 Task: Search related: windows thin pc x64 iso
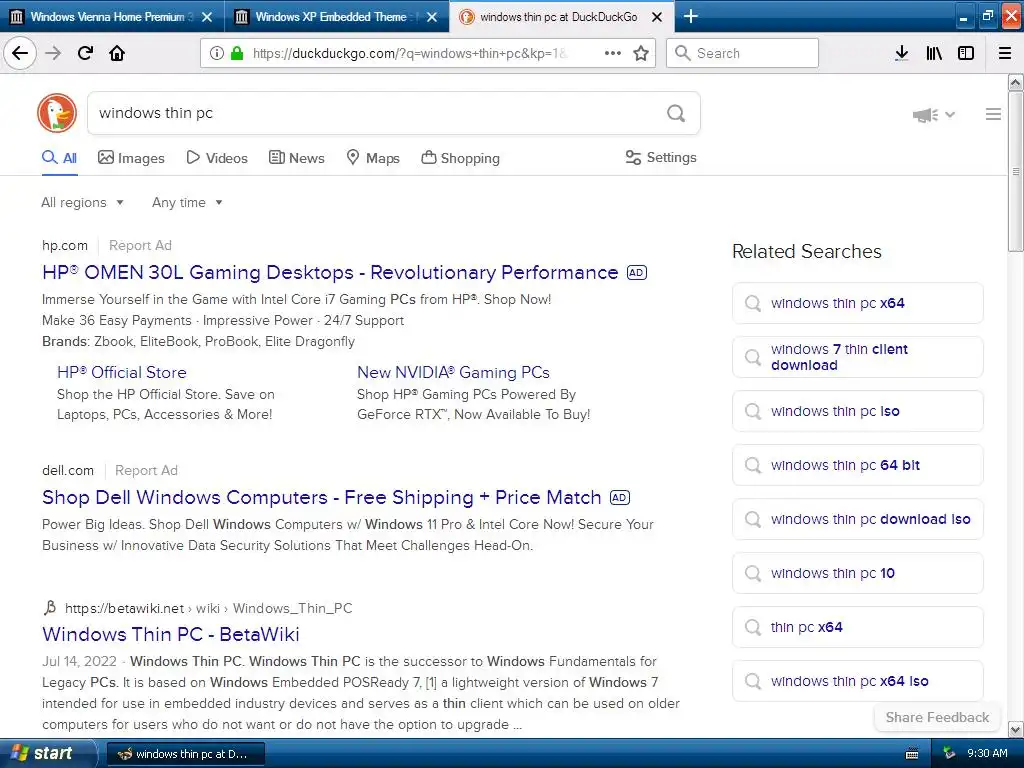click(857, 681)
